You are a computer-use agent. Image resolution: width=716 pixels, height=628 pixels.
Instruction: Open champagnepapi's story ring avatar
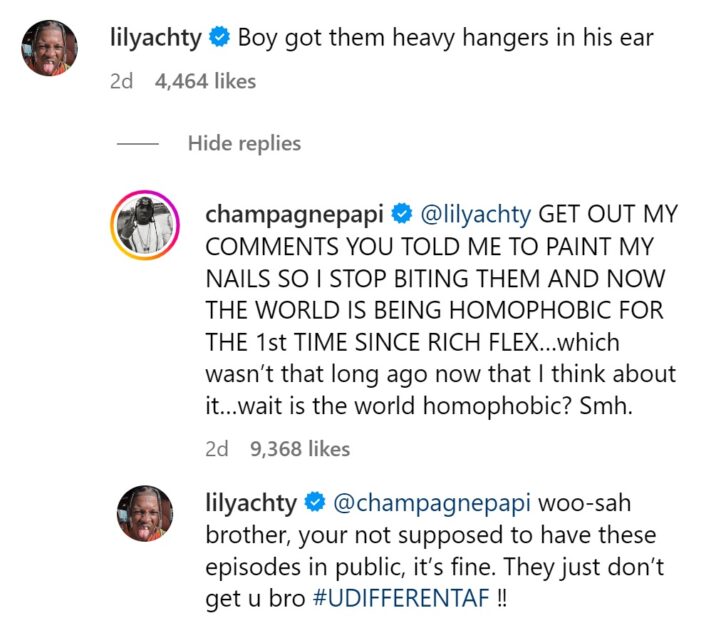tap(145, 225)
